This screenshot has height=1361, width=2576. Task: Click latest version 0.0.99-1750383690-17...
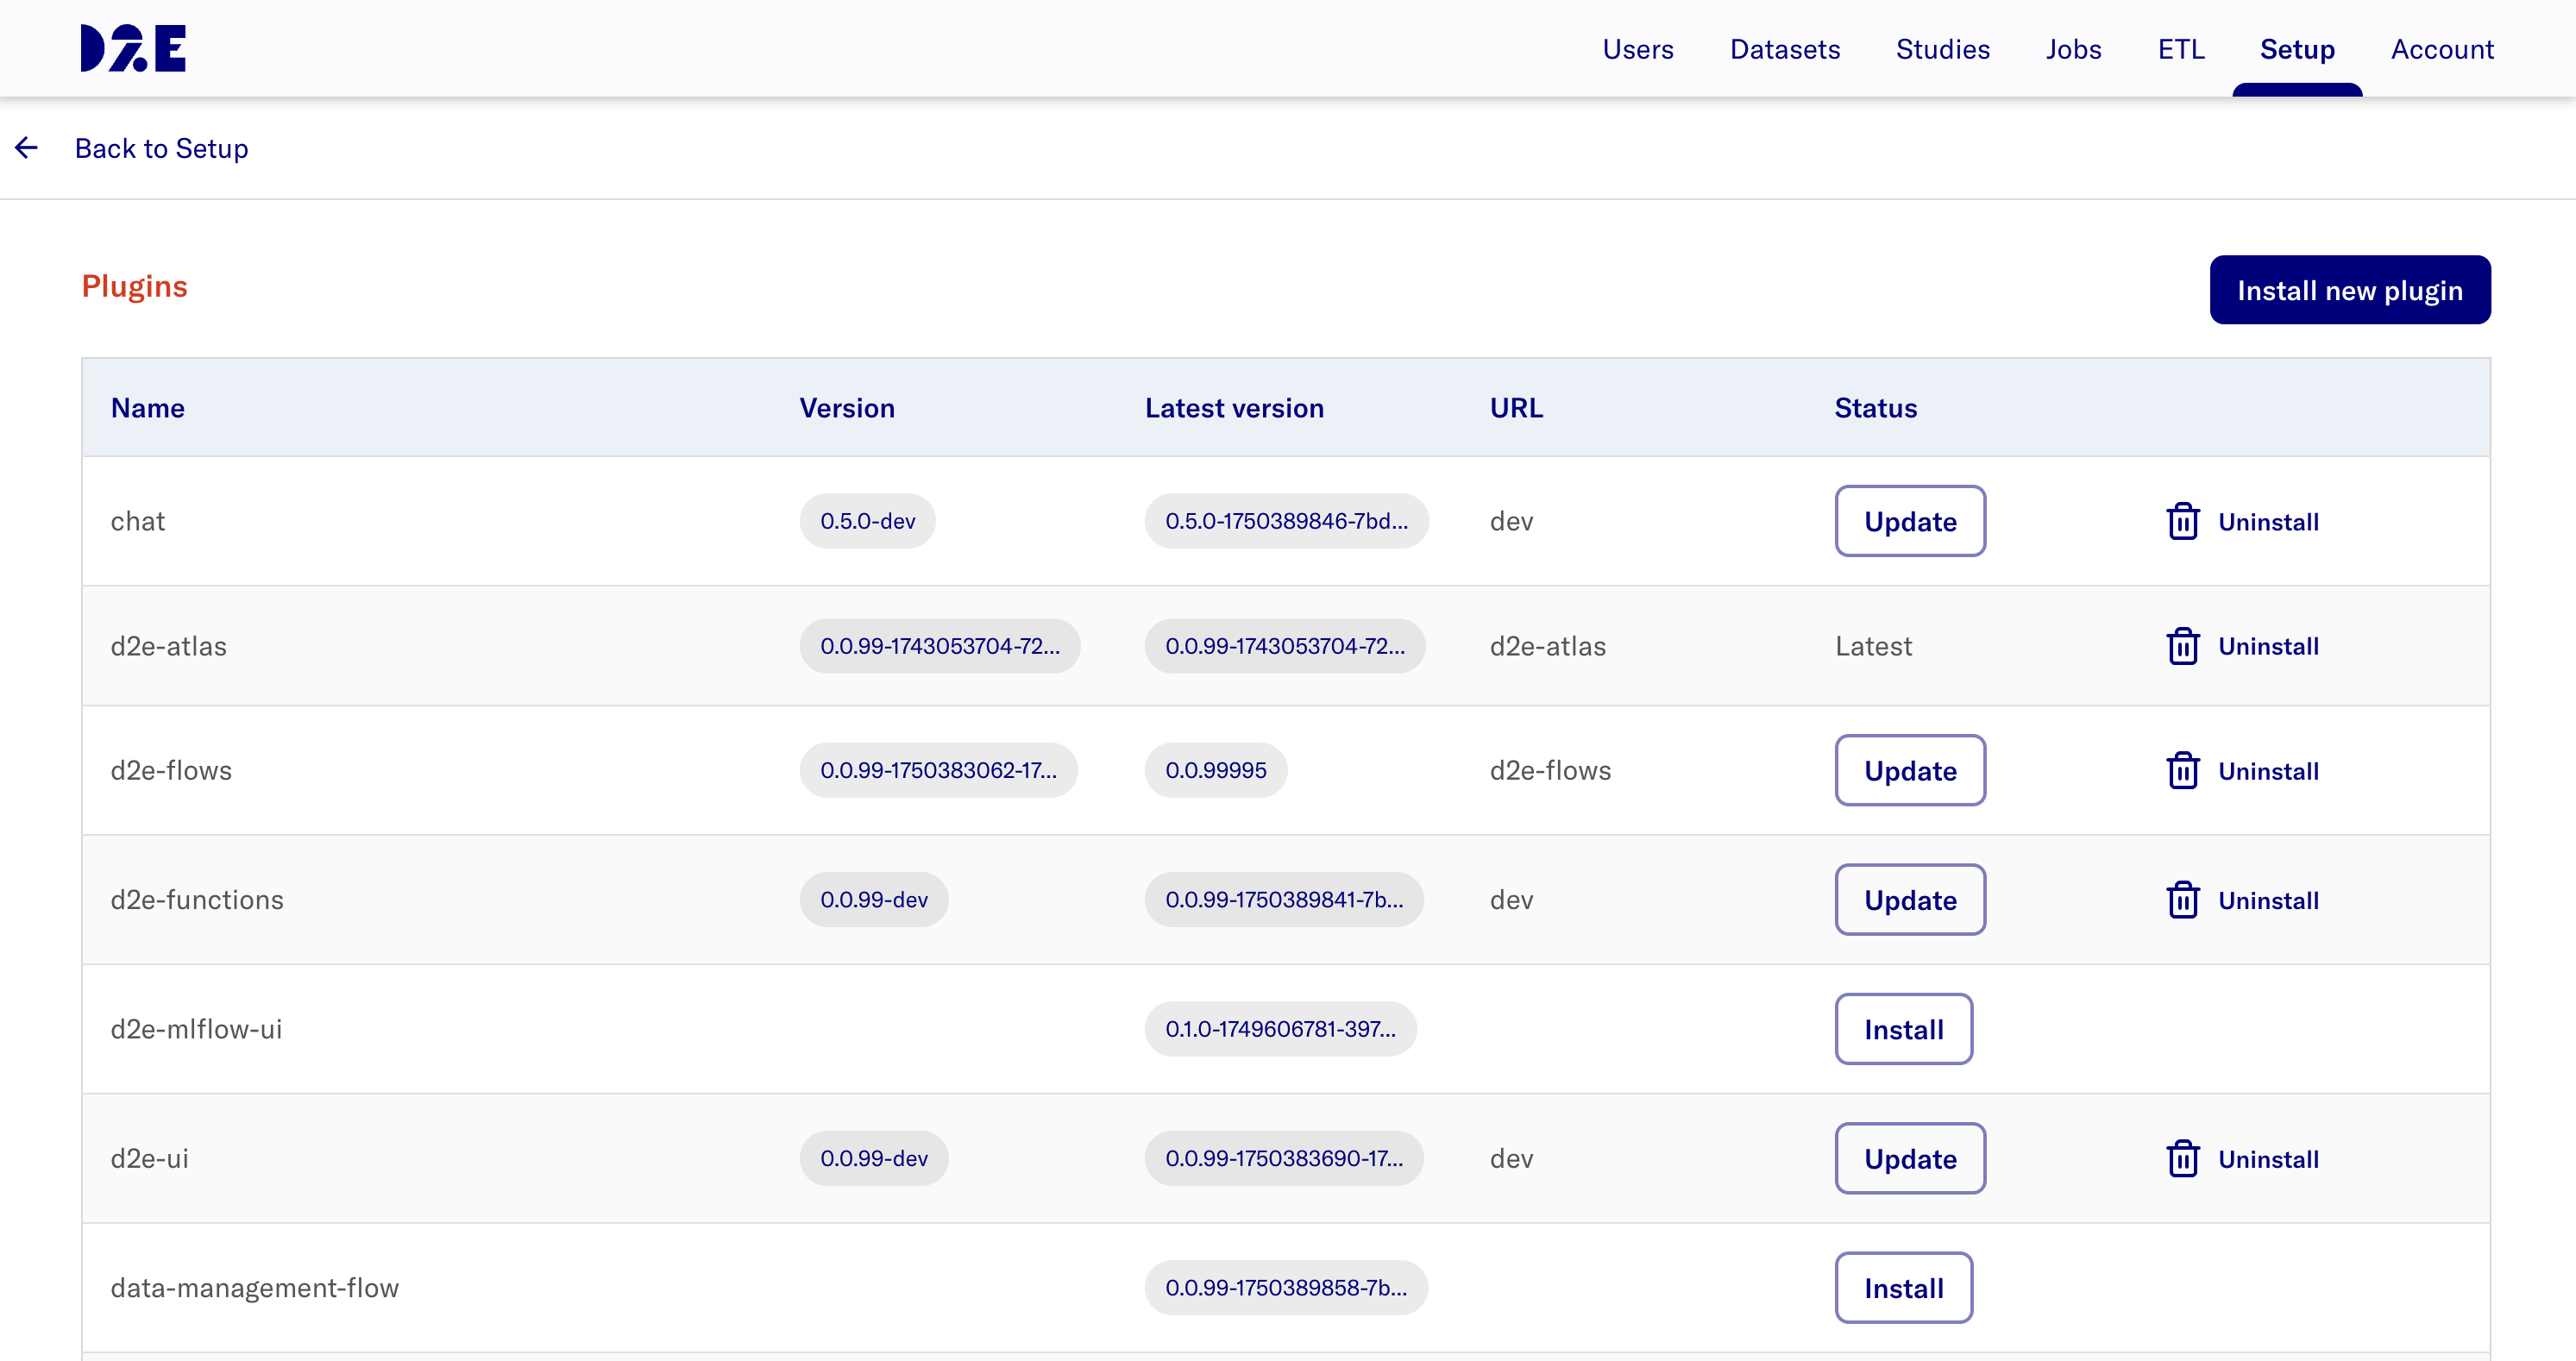click(x=1284, y=1158)
